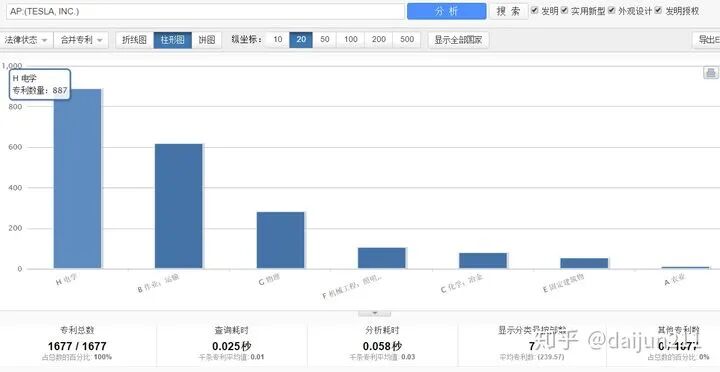Toggle the 实用新型 checkbox

(564, 10)
